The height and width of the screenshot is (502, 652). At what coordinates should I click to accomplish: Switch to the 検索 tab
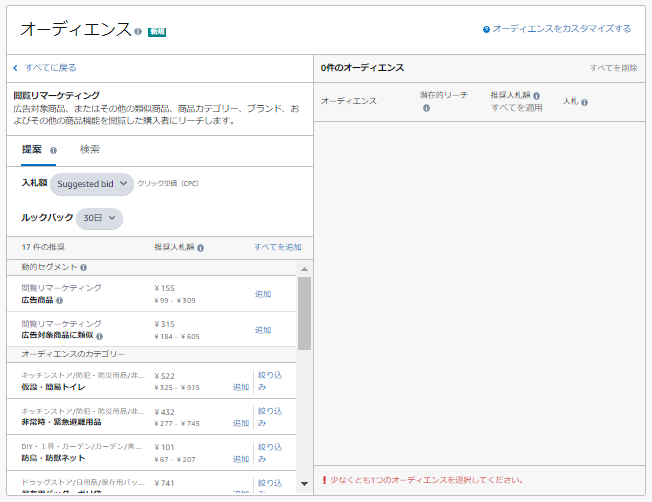click(x=90, y=149)
